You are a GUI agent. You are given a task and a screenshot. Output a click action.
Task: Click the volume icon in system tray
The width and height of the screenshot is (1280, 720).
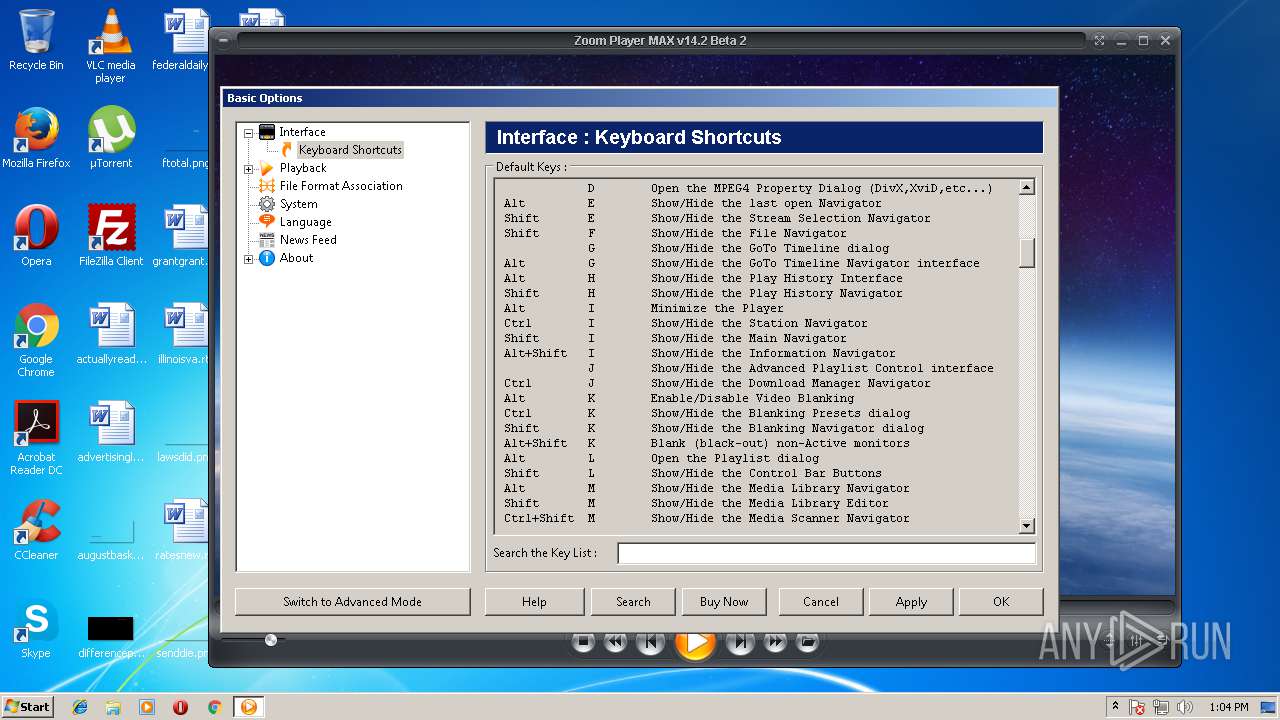pyautogui.click(x=1185, y=707)
